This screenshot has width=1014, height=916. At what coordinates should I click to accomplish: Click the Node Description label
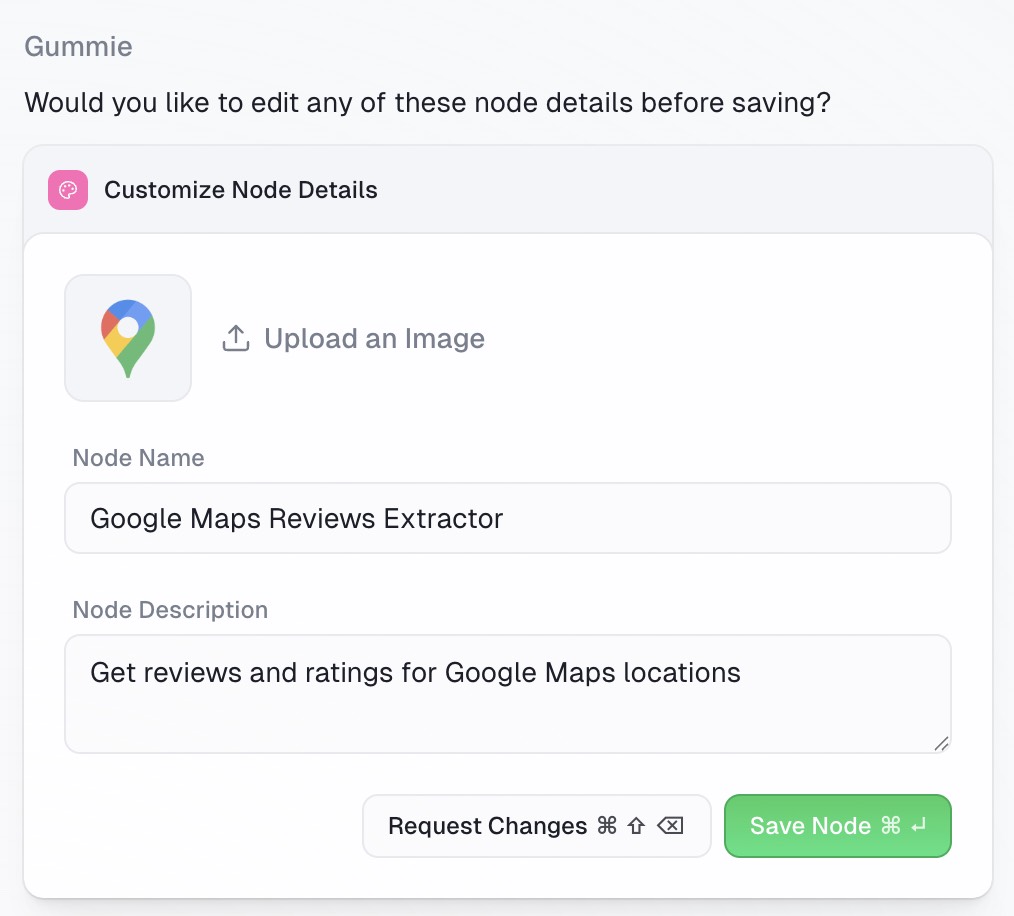coord(169,610)
